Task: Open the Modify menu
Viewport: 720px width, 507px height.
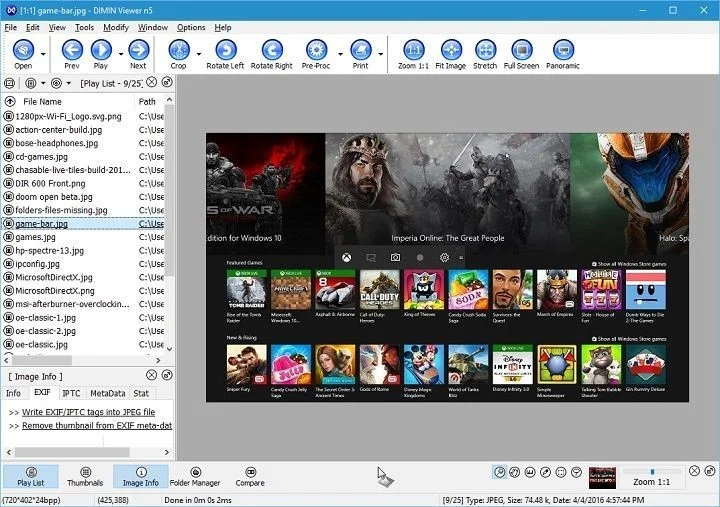Action: (116, 28)
